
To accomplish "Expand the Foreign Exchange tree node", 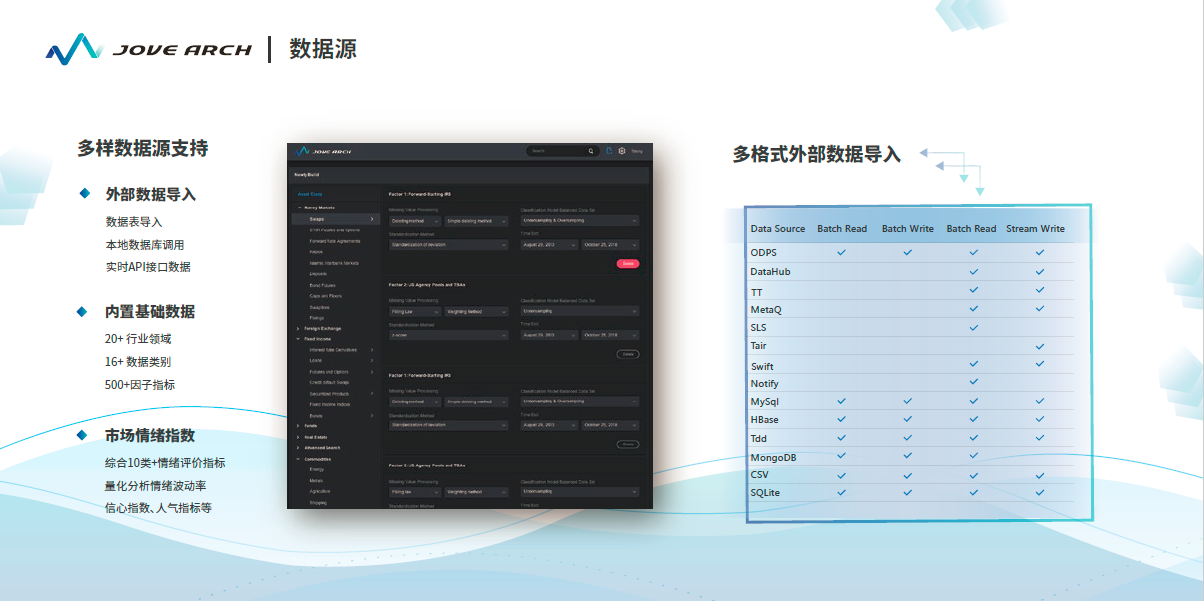I will tap(298, 328).
